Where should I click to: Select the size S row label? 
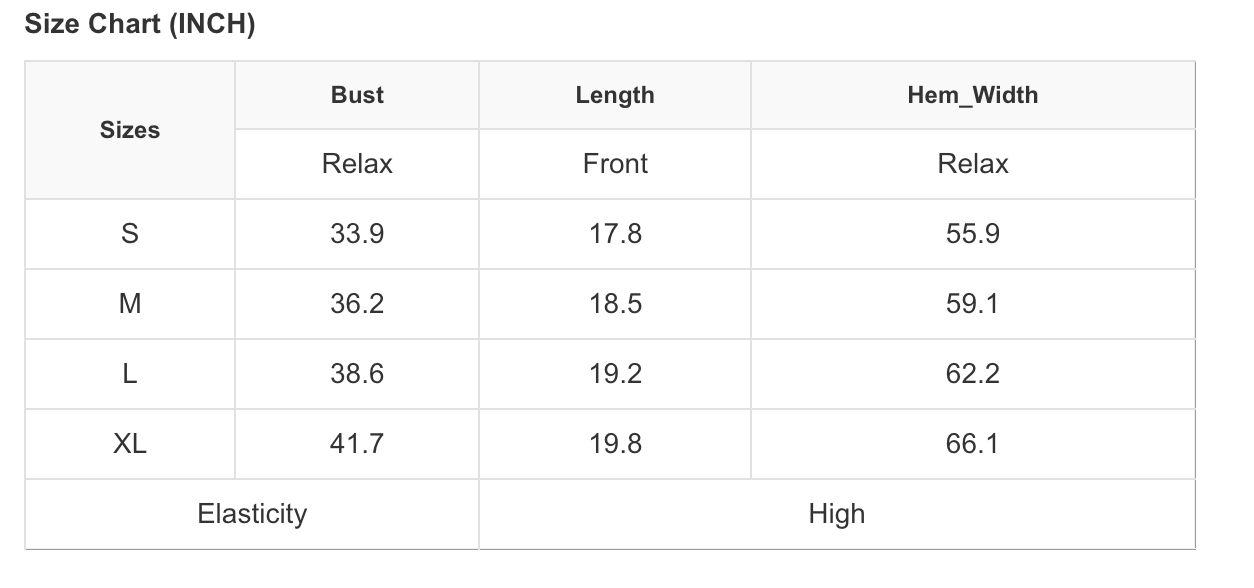click(x=130, y=234)
